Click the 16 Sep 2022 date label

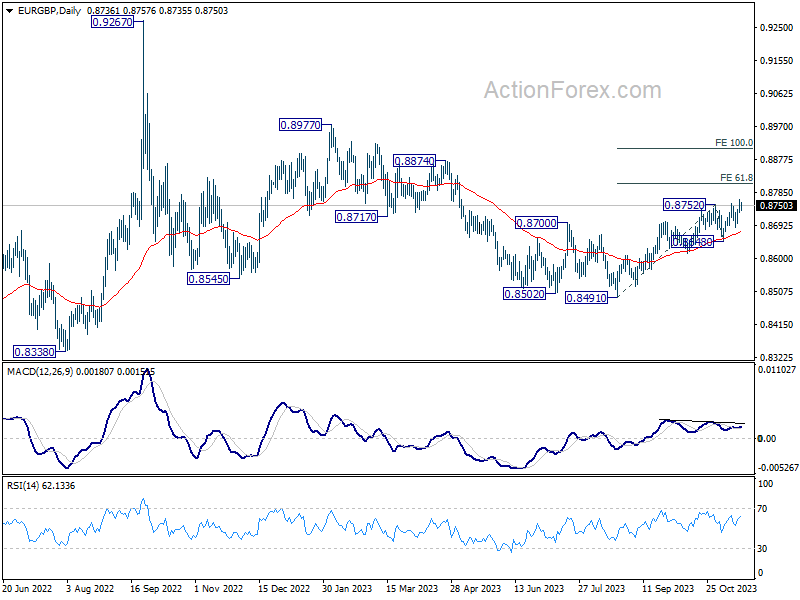156,588
